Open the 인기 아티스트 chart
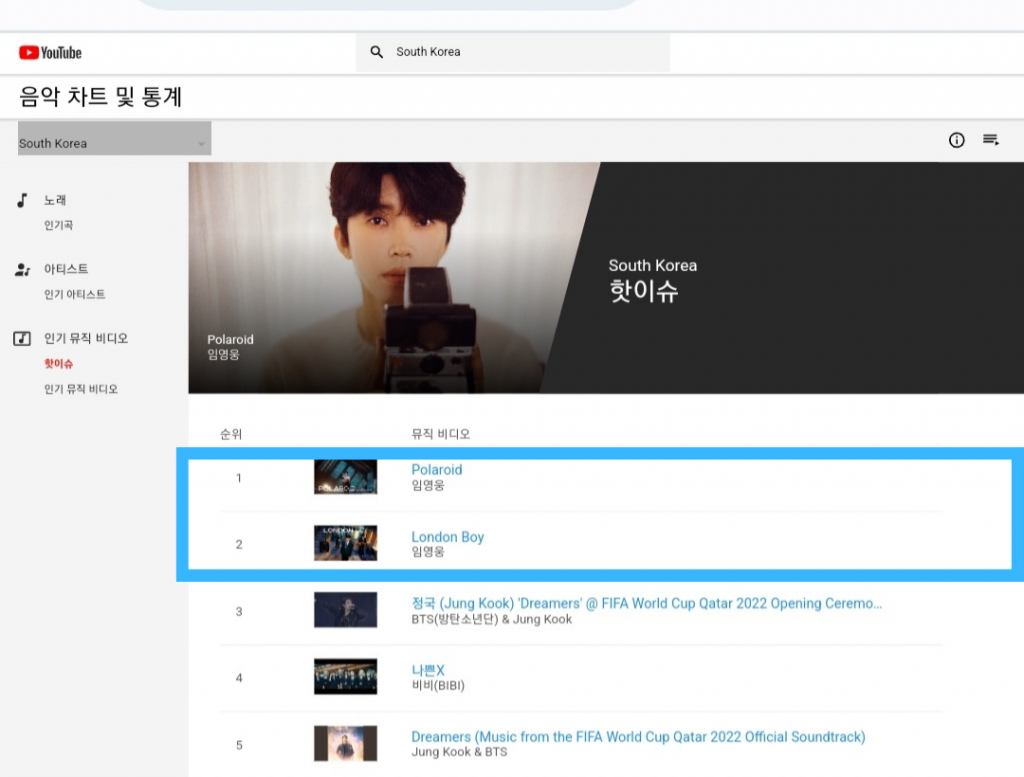This screenshot has width=1024, height=777. click(x=74, y=294)
